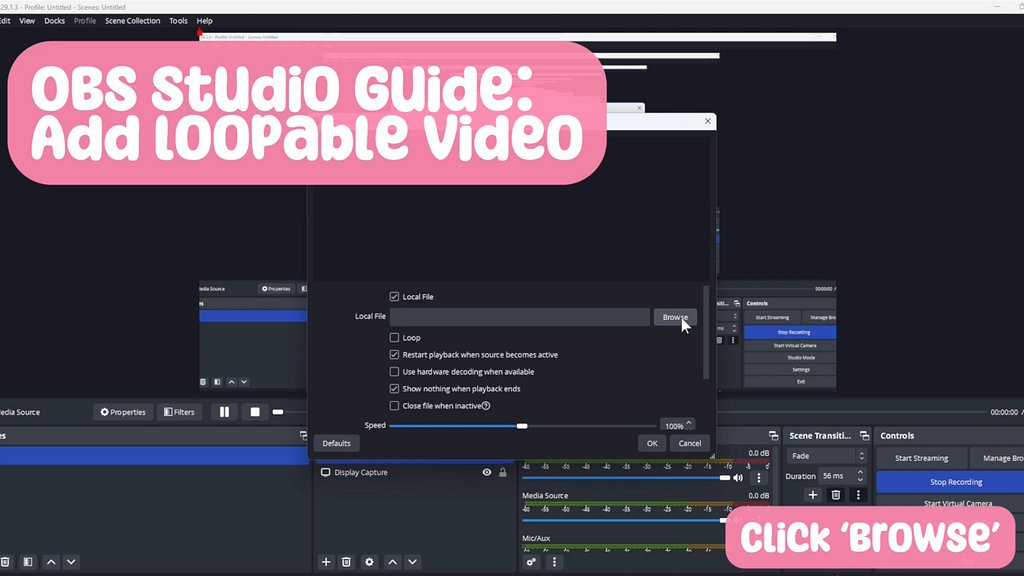This screenshot has width=1024, height=576.
Task: Open the Fade scene transition dropdown
Action: coord(826,456)
